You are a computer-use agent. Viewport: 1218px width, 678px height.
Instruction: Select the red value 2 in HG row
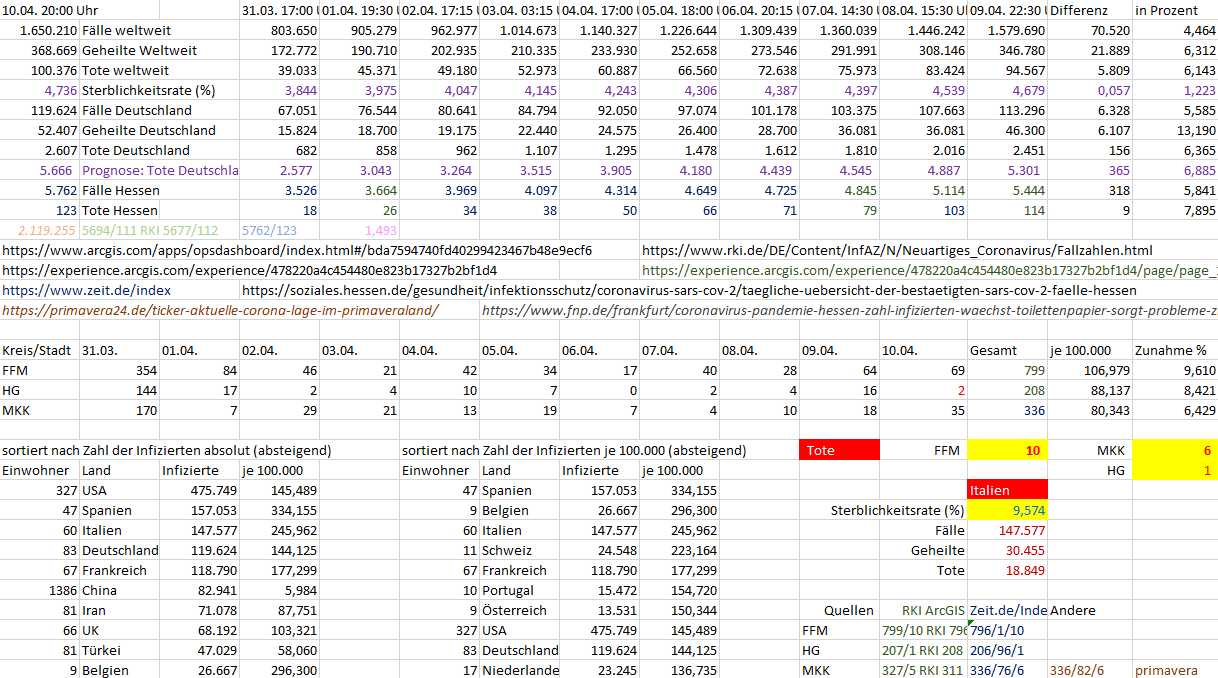click(x=961, y=392)
